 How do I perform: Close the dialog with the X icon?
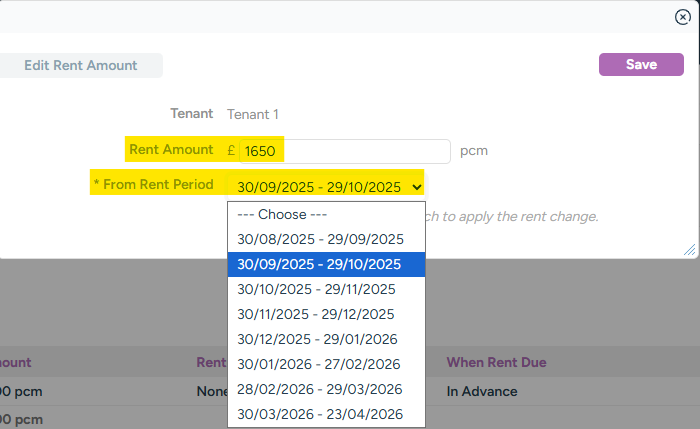click(x=683, y=17)
